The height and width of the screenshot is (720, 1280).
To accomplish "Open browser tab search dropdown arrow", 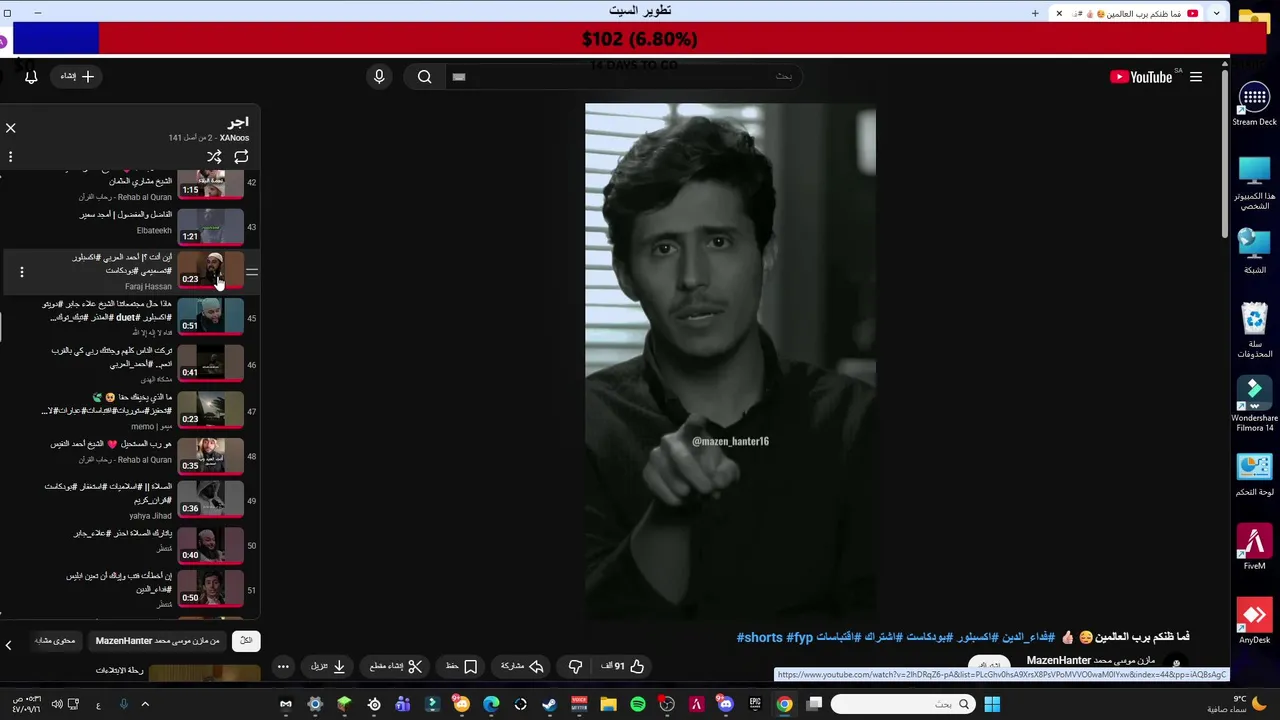I will tap(1216, 13).
